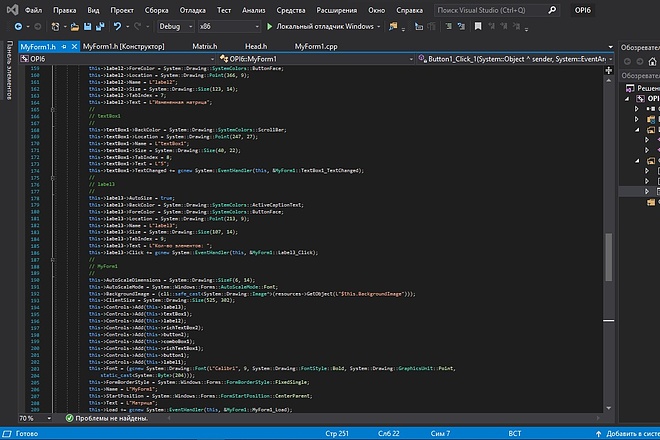Expand the debugger target dropdown arrow
The image size is (660, 440).
[378, 27]
